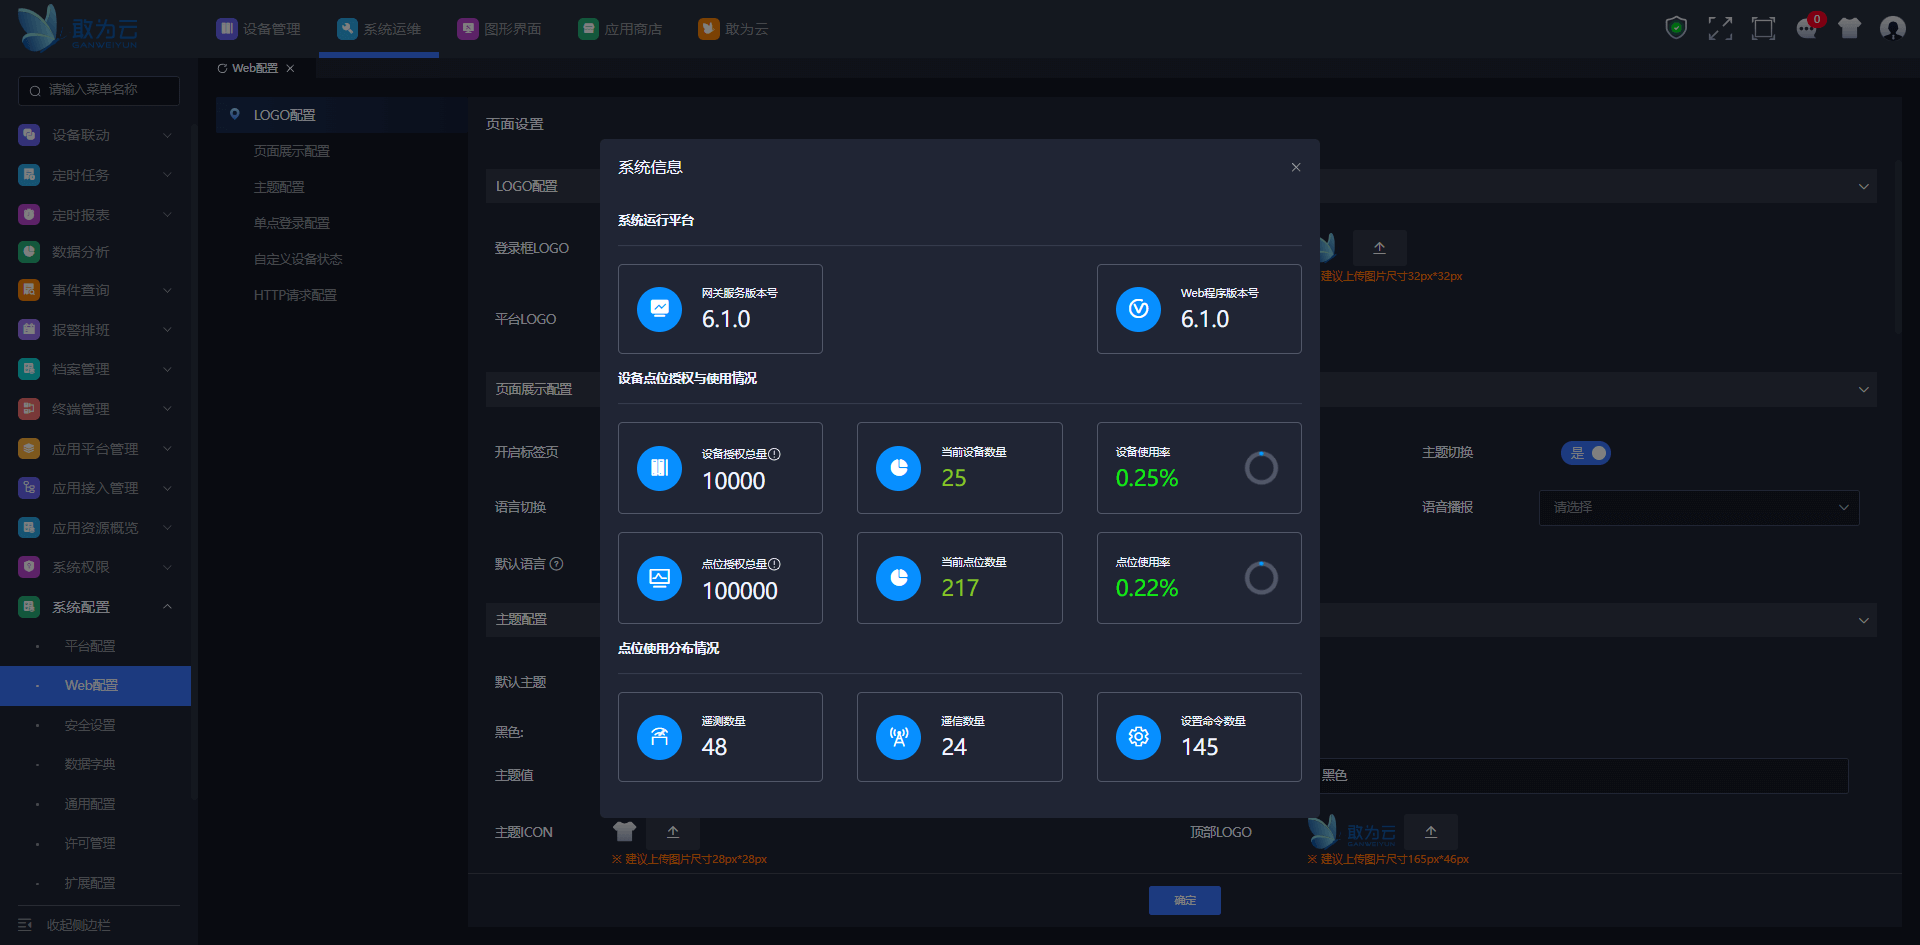This screenshot has height=945, width=1920.
Task: Open the 系统运维 top menu
Action: (379, 29)
